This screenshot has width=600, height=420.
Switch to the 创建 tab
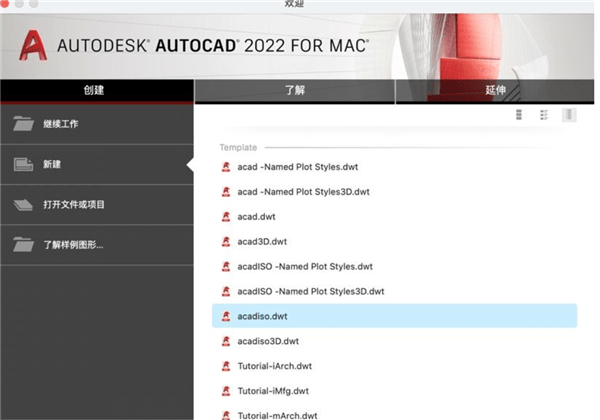[97, 91]
